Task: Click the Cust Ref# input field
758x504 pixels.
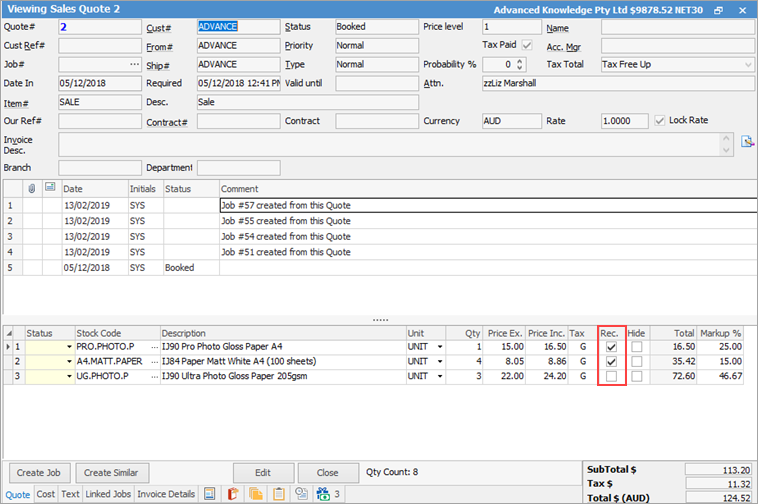Action: (99, 45)
